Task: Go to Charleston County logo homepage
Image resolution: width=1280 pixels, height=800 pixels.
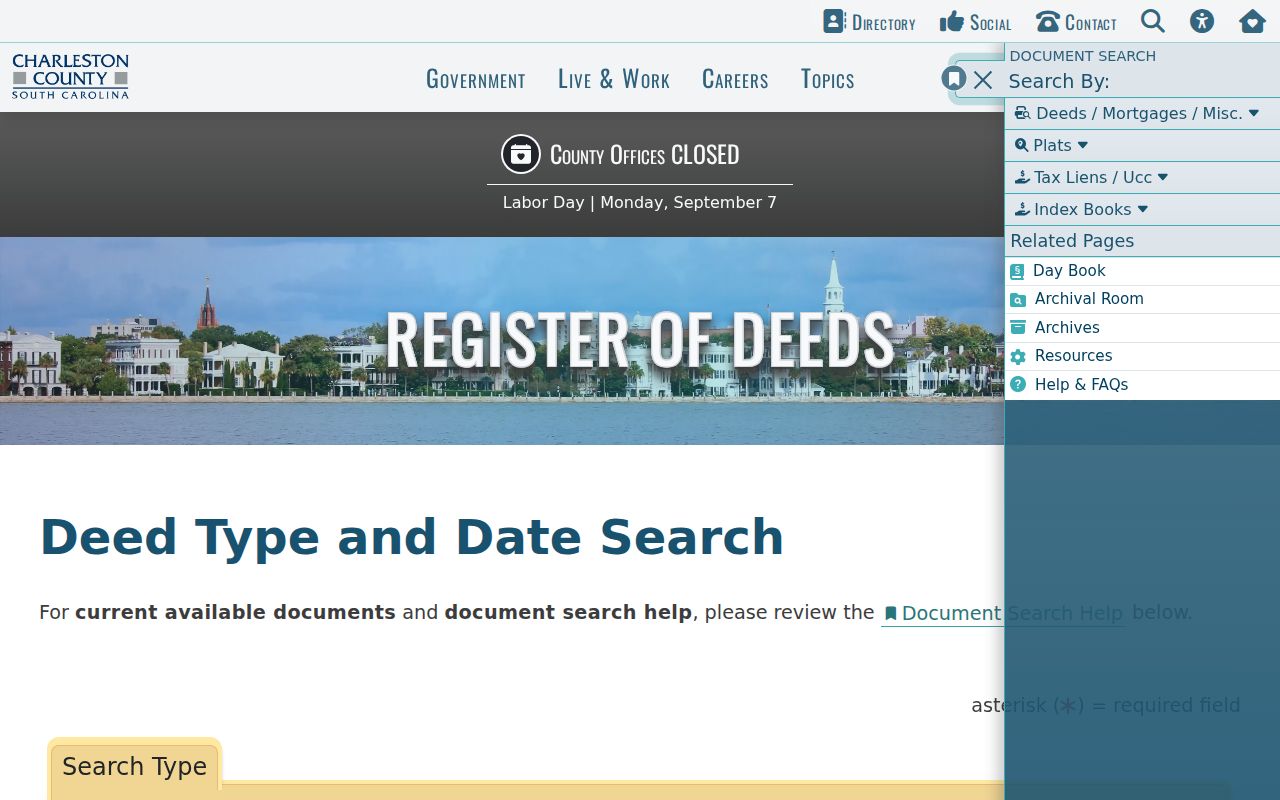Action: tap(70, 77)
